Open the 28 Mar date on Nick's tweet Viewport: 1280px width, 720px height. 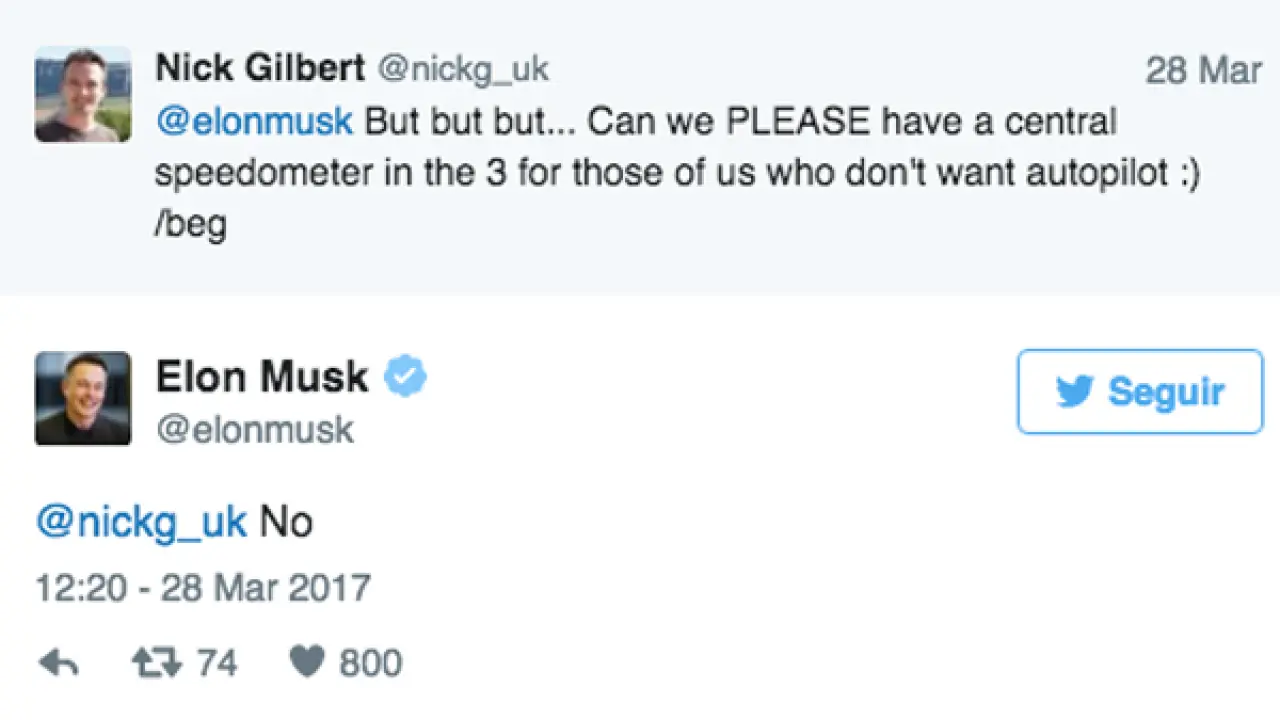(1203, 70)
